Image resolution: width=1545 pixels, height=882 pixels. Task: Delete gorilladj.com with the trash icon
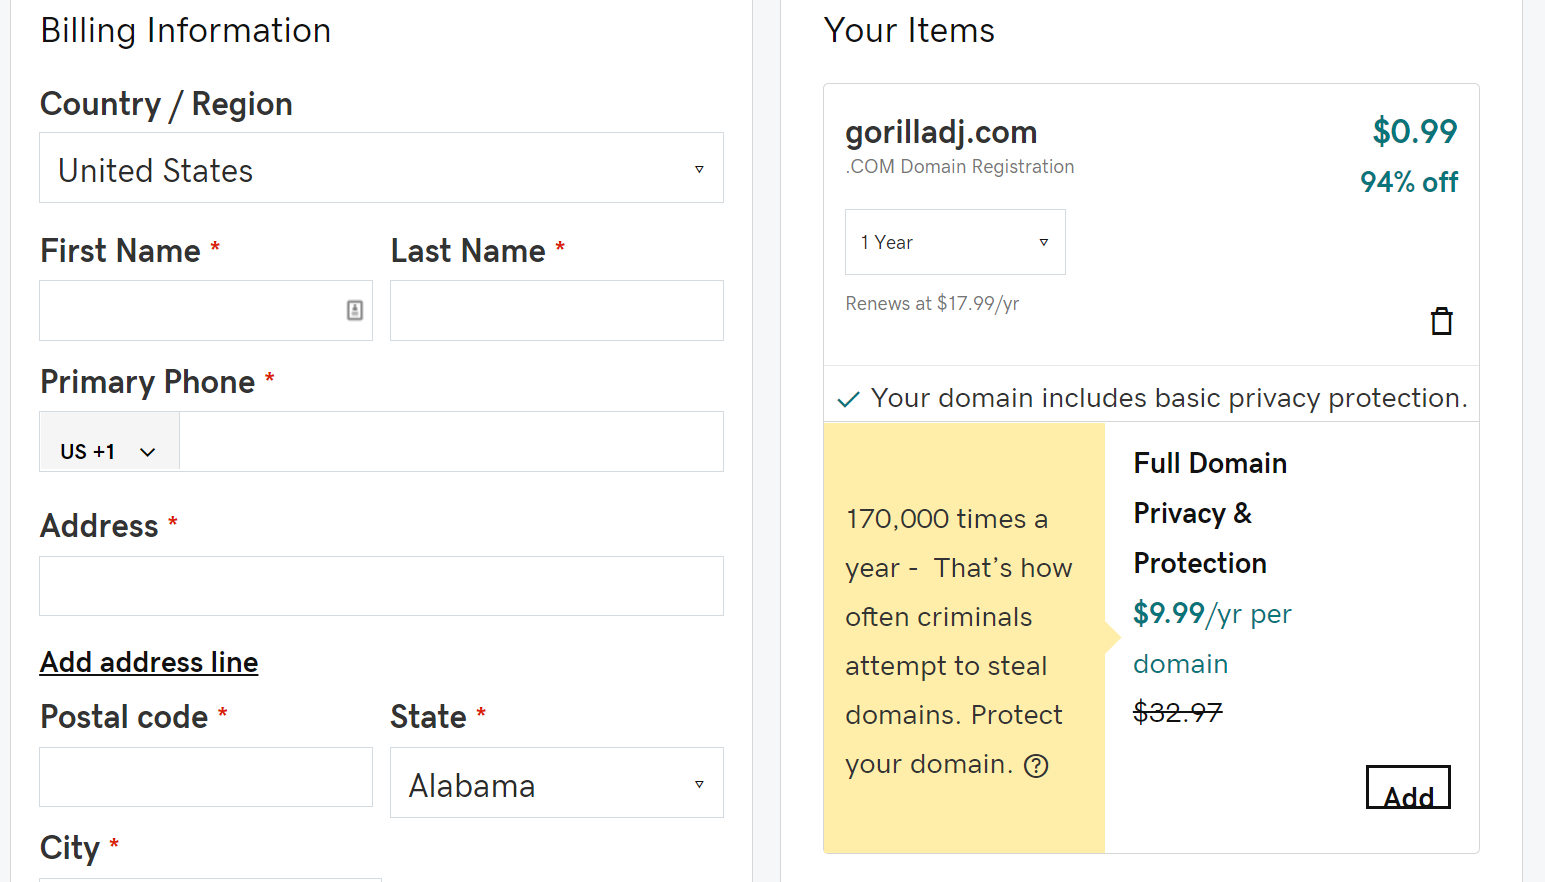1441,321
